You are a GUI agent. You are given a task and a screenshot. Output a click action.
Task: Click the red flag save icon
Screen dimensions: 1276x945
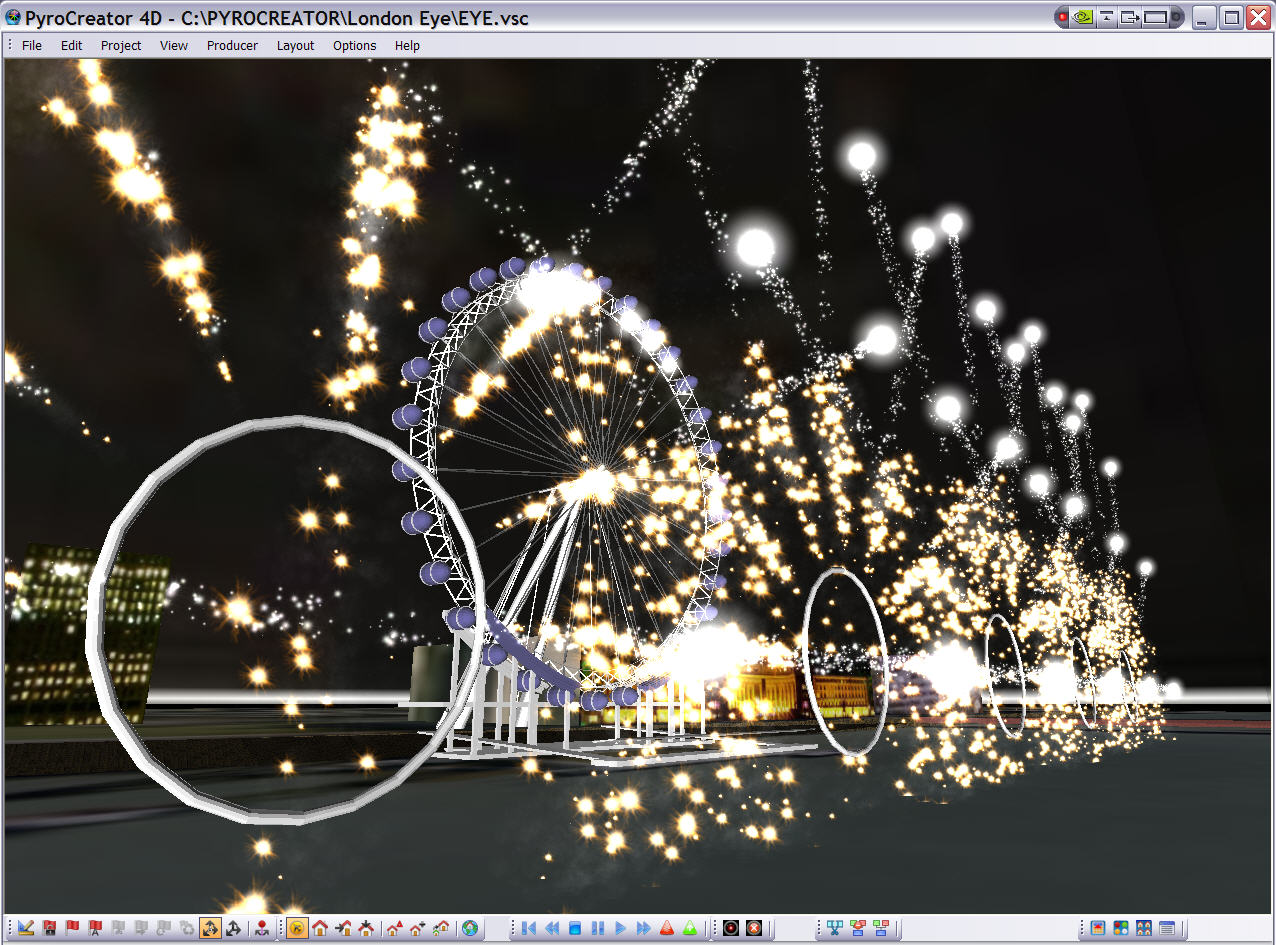[x=49, y=928]
